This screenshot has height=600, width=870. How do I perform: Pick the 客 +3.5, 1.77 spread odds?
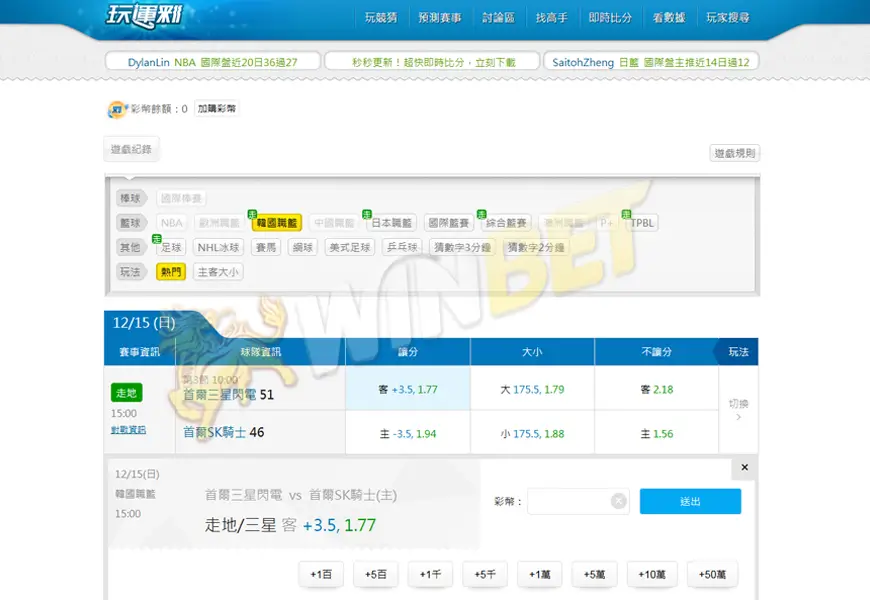click(x=408, y=389)
